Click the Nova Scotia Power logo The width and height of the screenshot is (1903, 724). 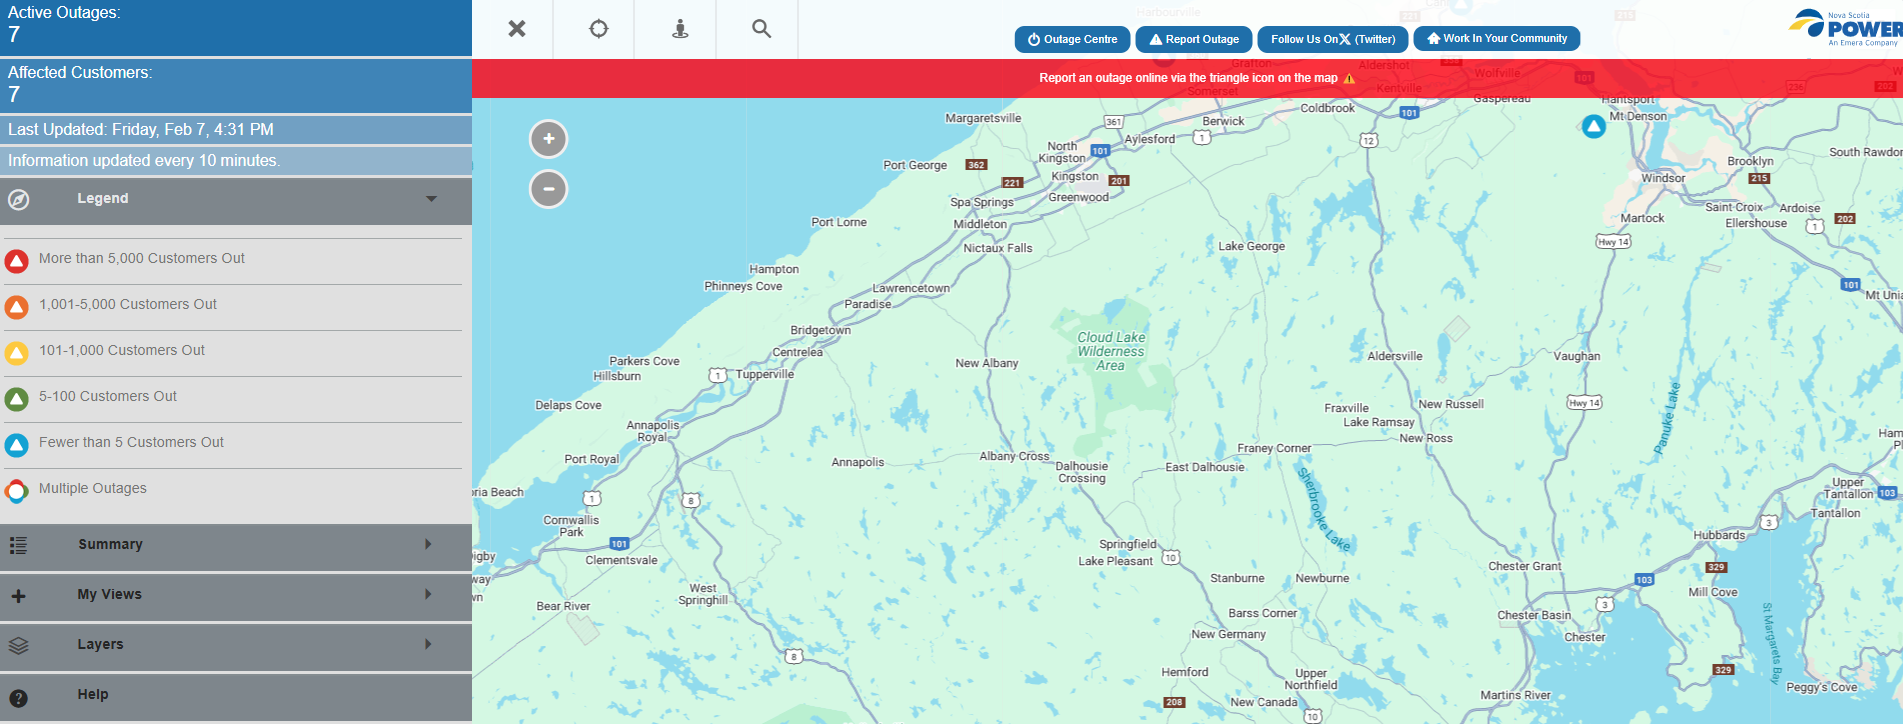[x=1845, y=28]
